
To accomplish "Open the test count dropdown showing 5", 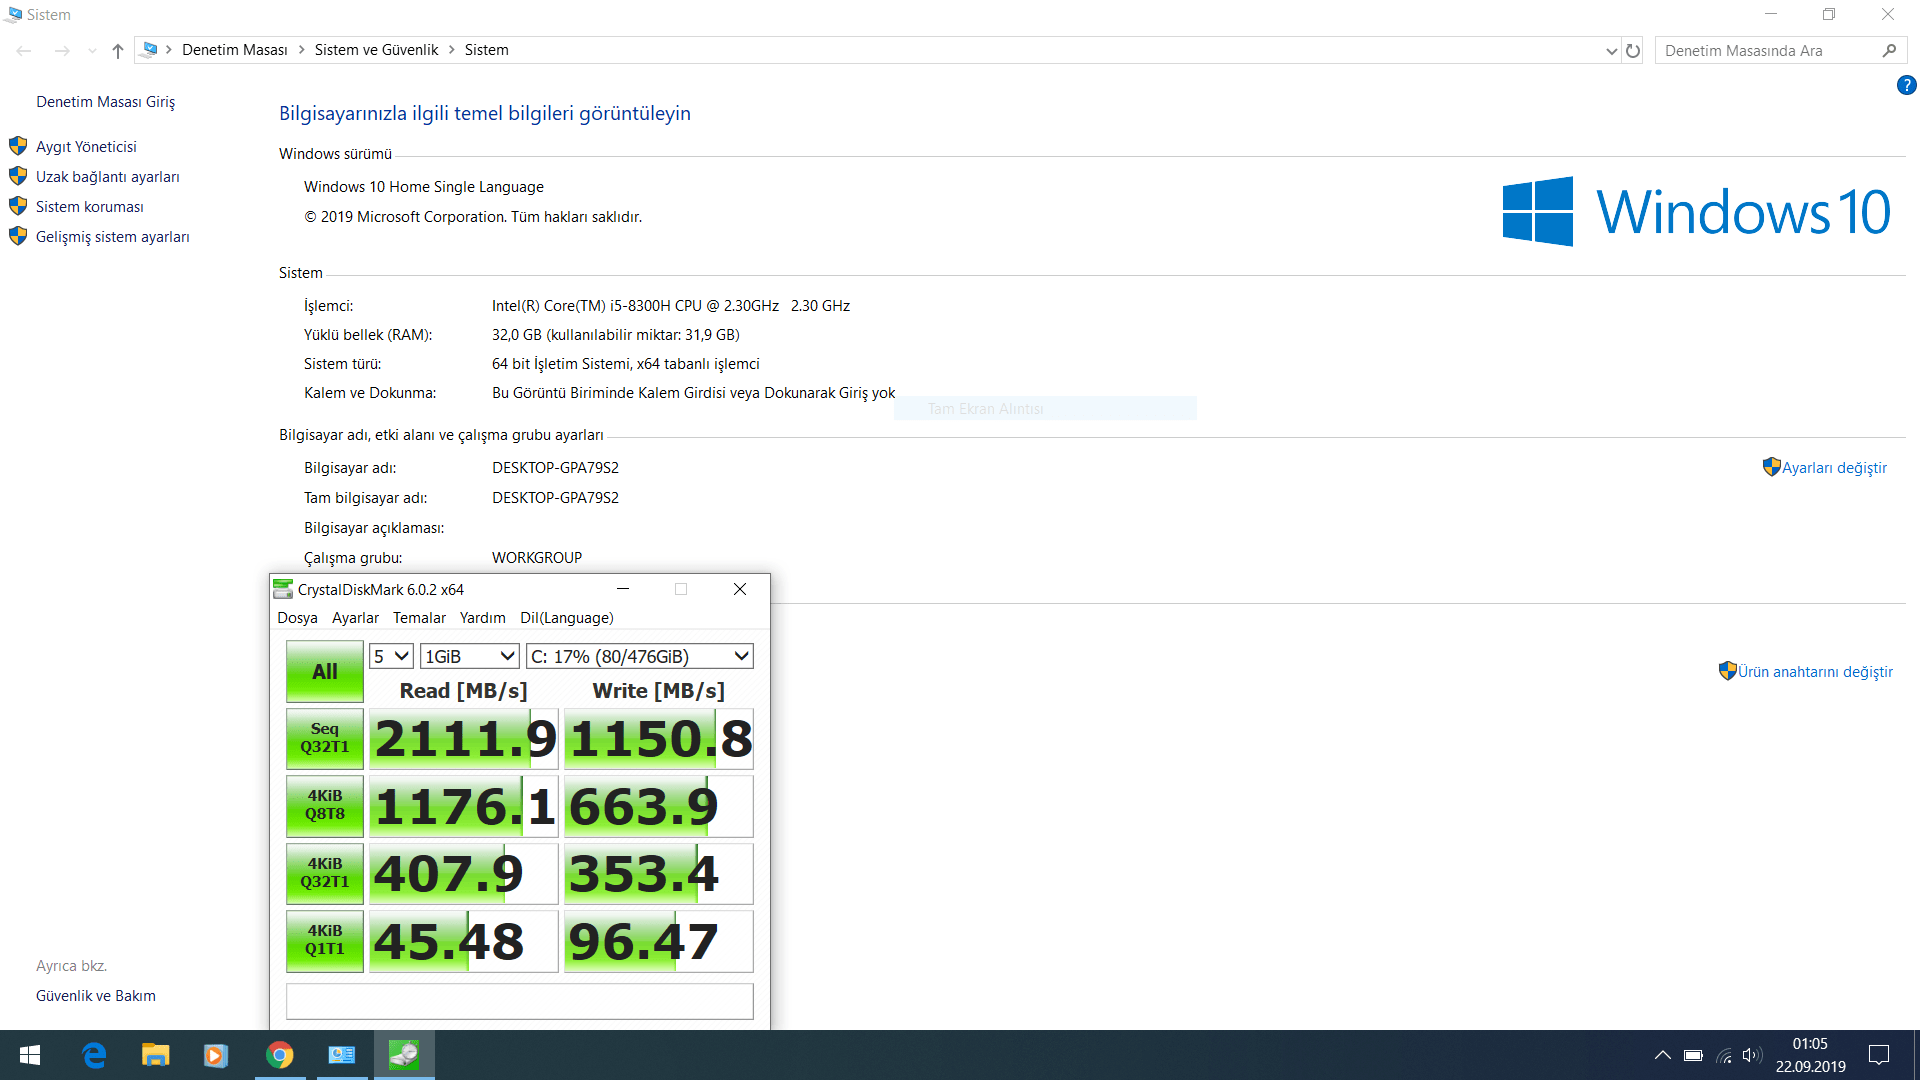I will (391, 656).
